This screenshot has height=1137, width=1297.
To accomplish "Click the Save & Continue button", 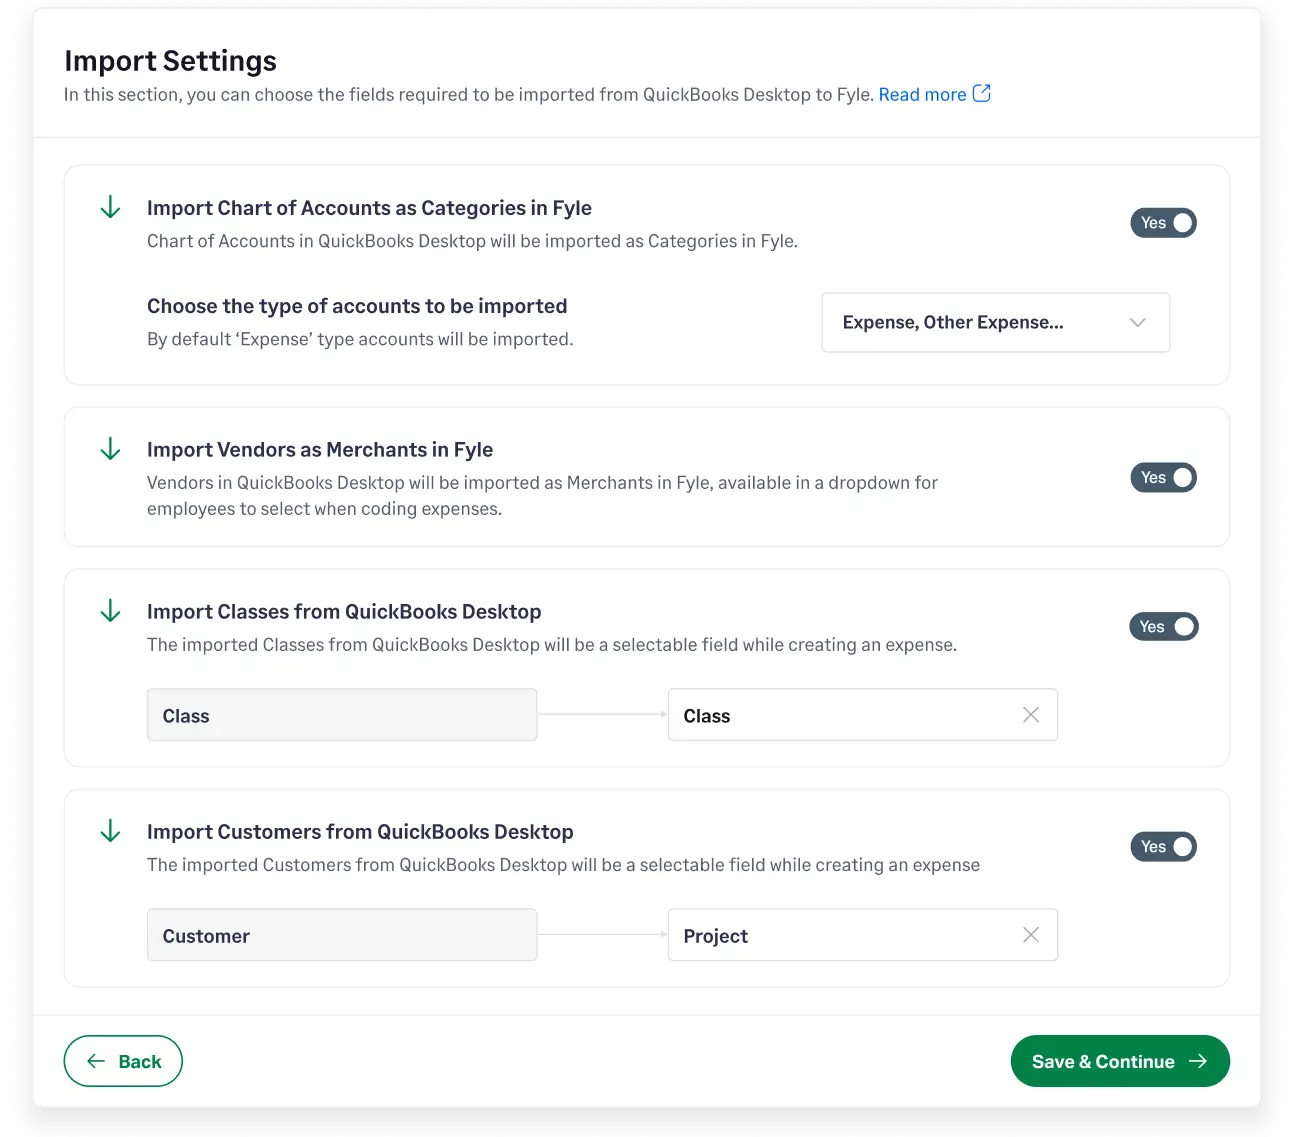I will [x=1120, y=1061].
